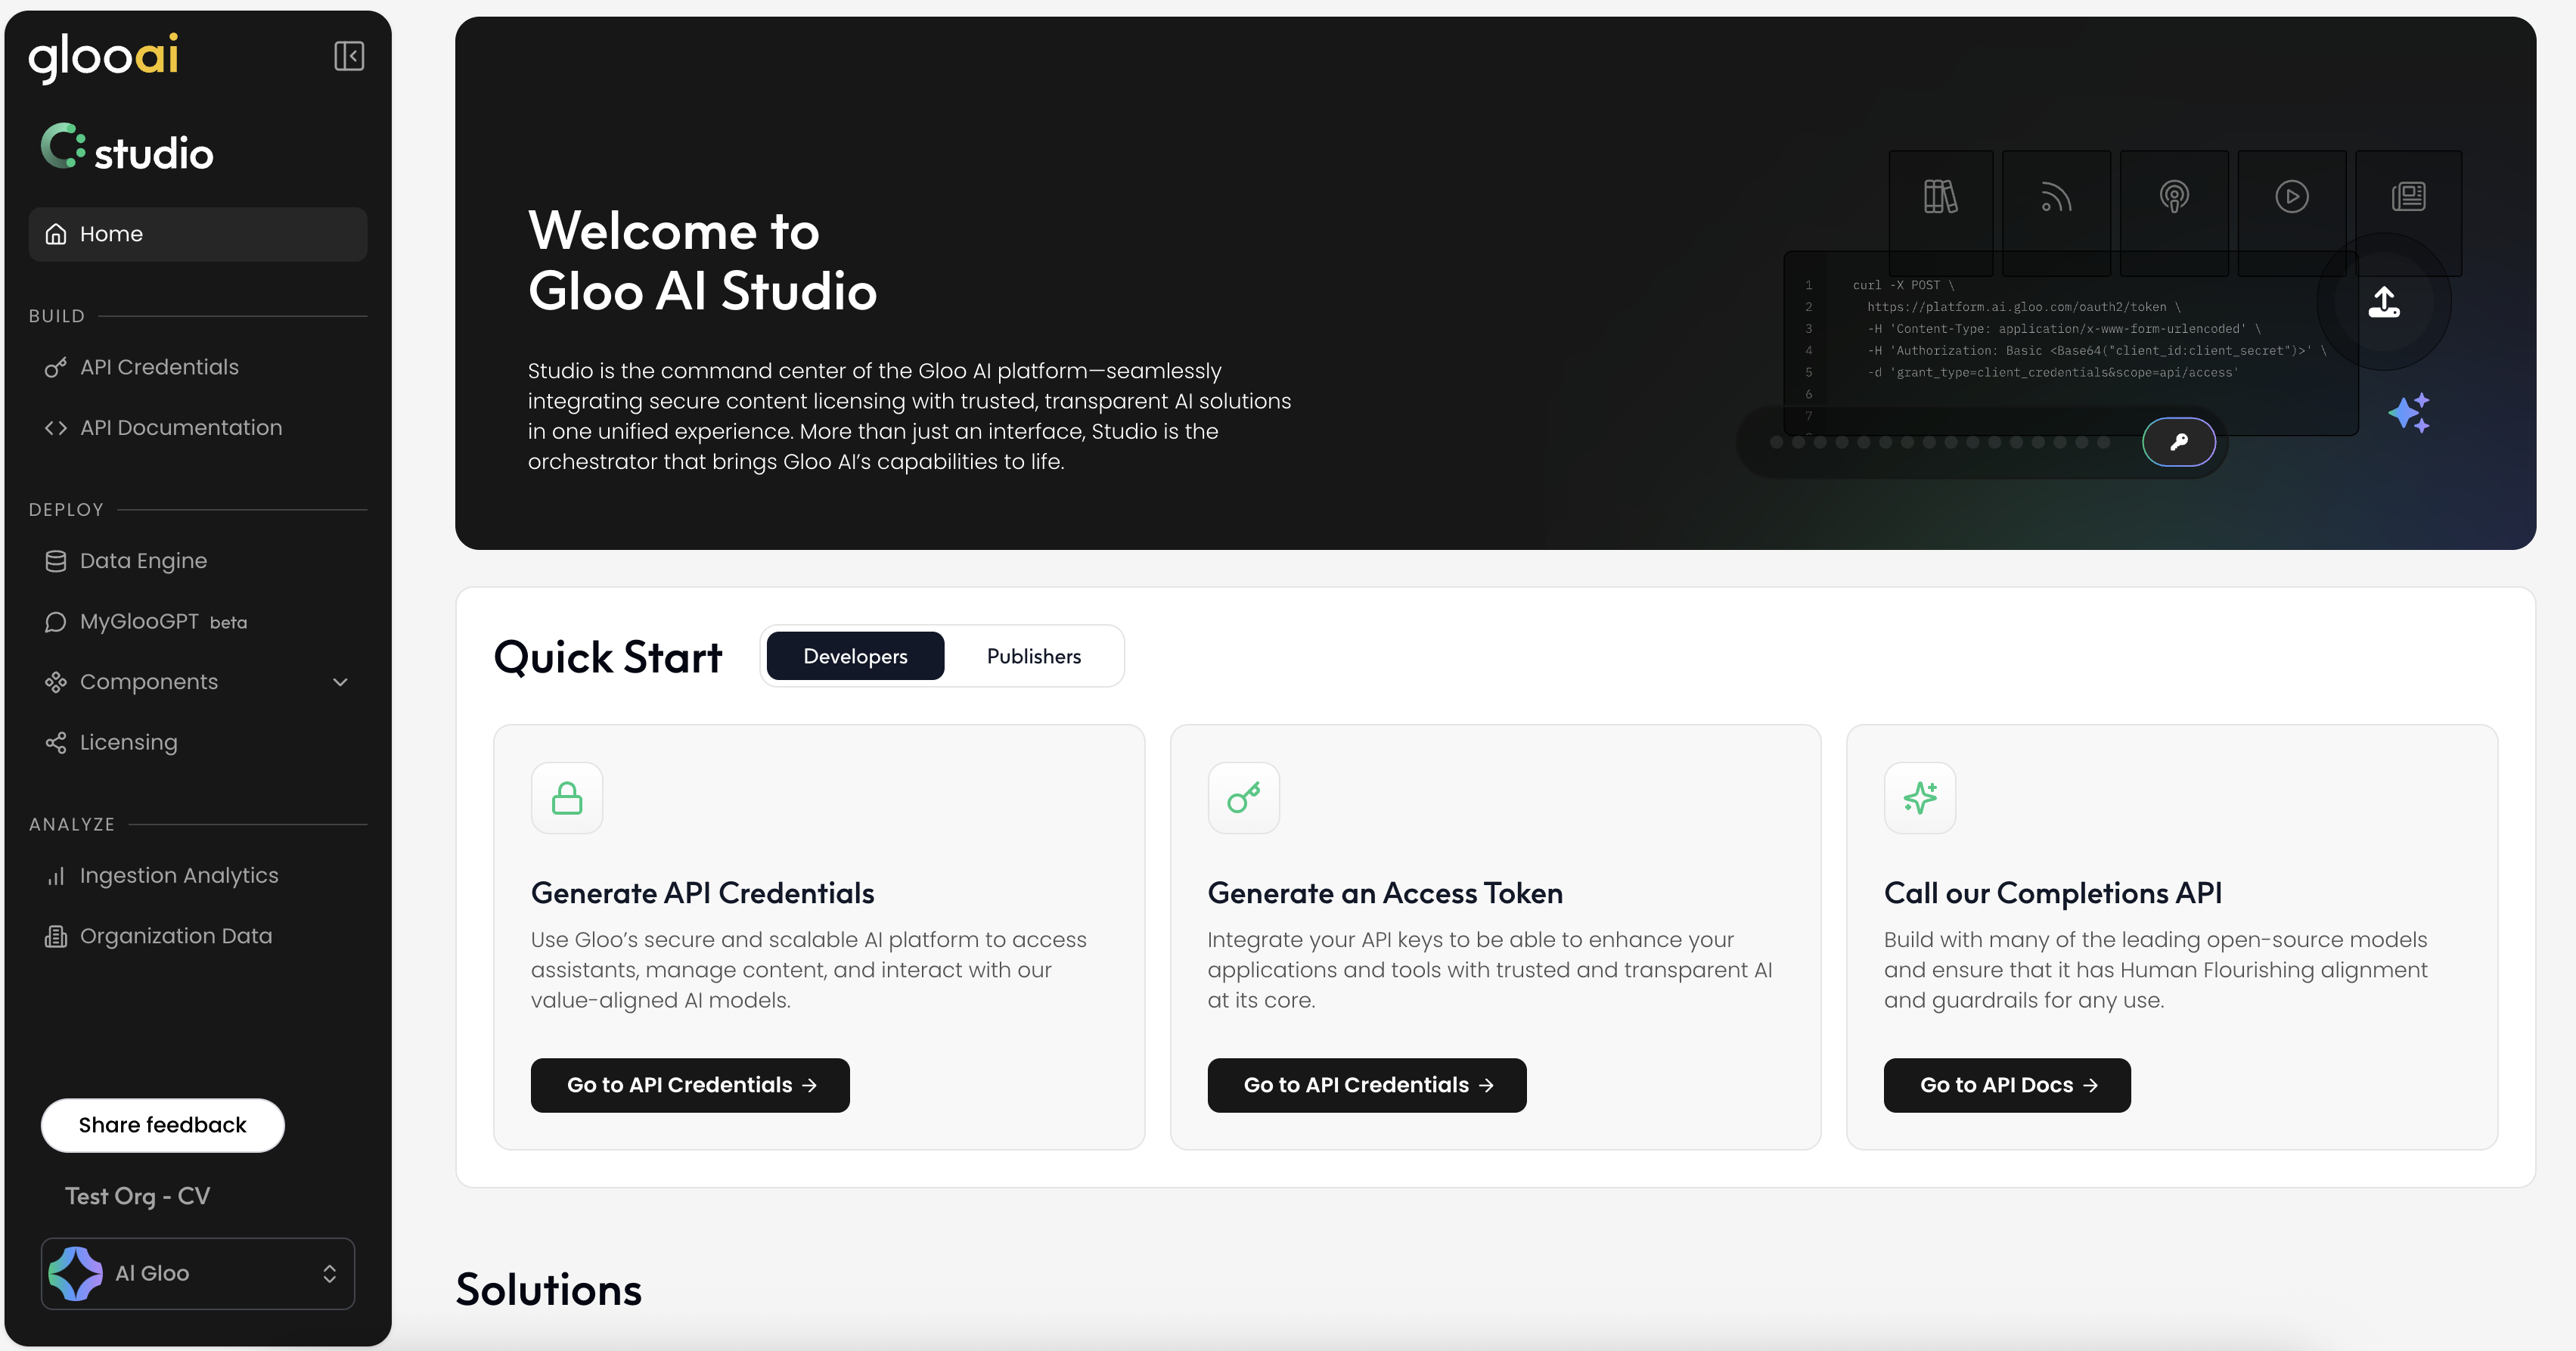Click the podcast icon in banner
This screenshot has width=2576, height=1351.
[2174, 196]
